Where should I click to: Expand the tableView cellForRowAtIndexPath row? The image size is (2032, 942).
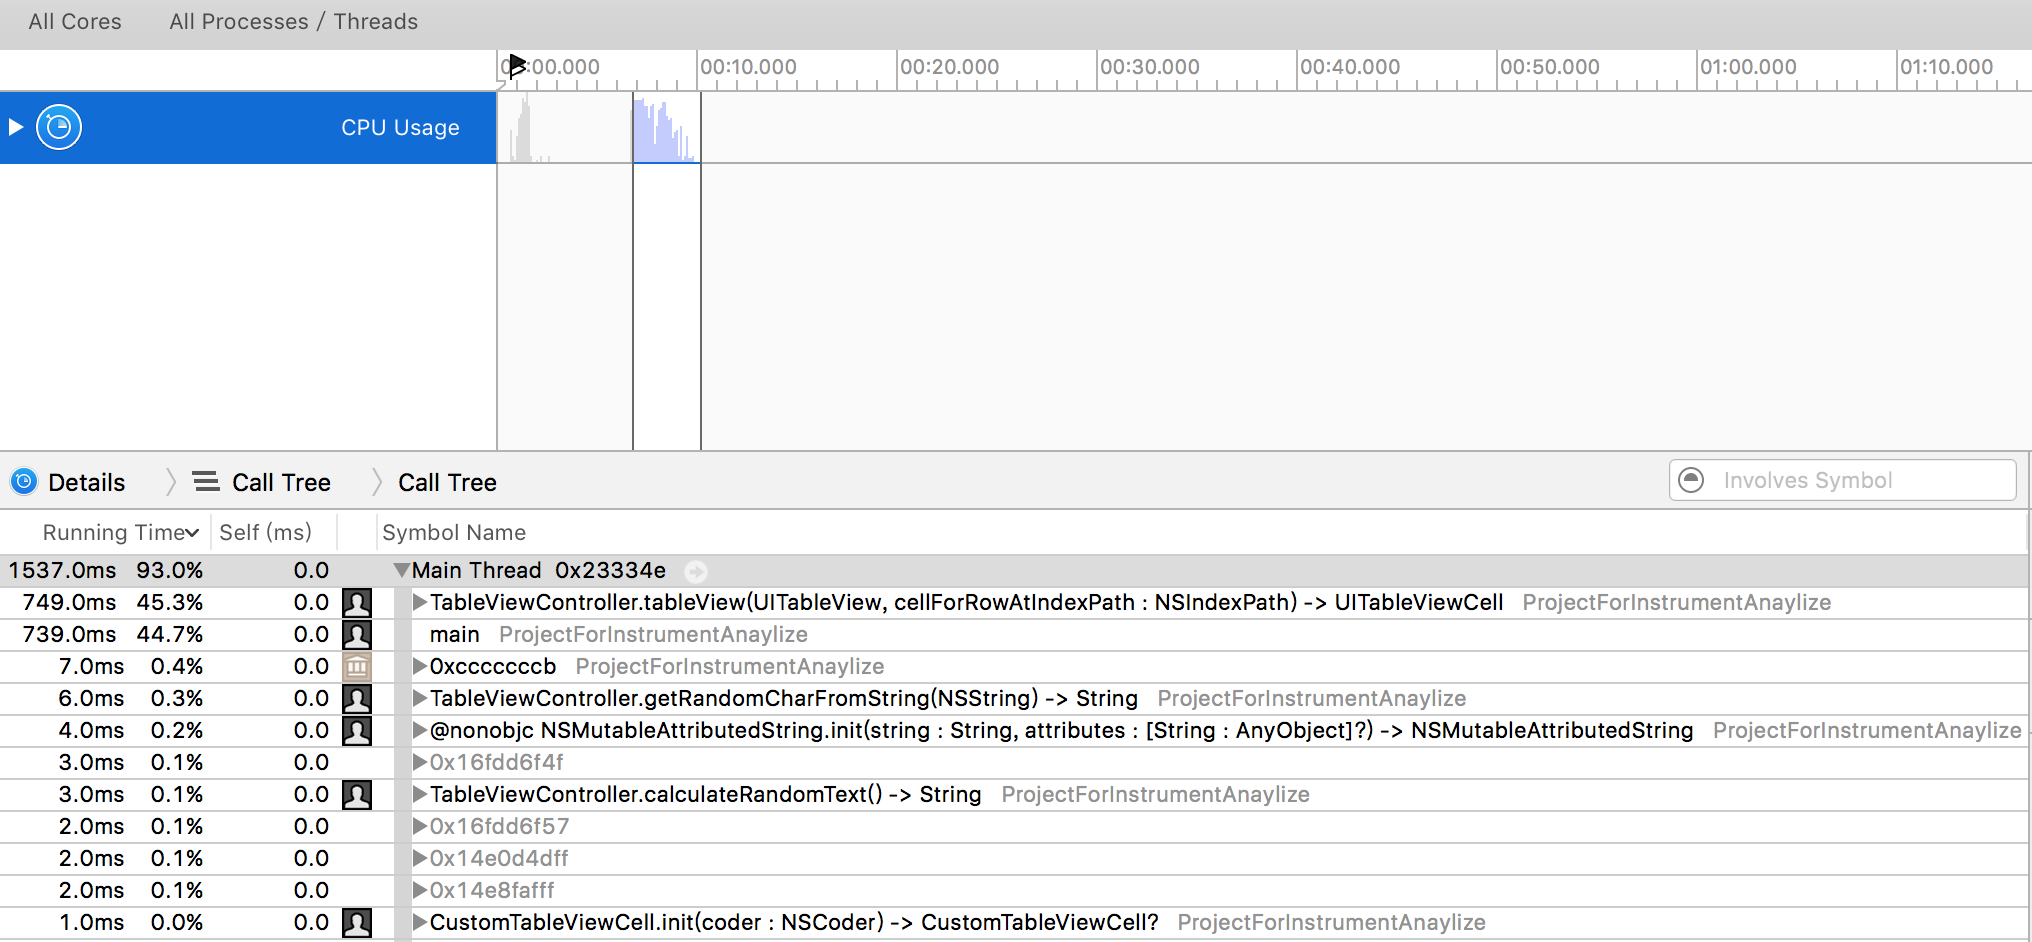(420, 602)
